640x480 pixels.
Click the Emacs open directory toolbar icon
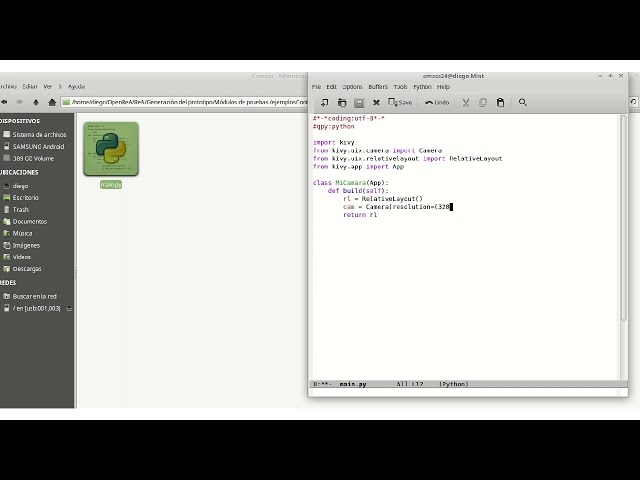(342, 102)
